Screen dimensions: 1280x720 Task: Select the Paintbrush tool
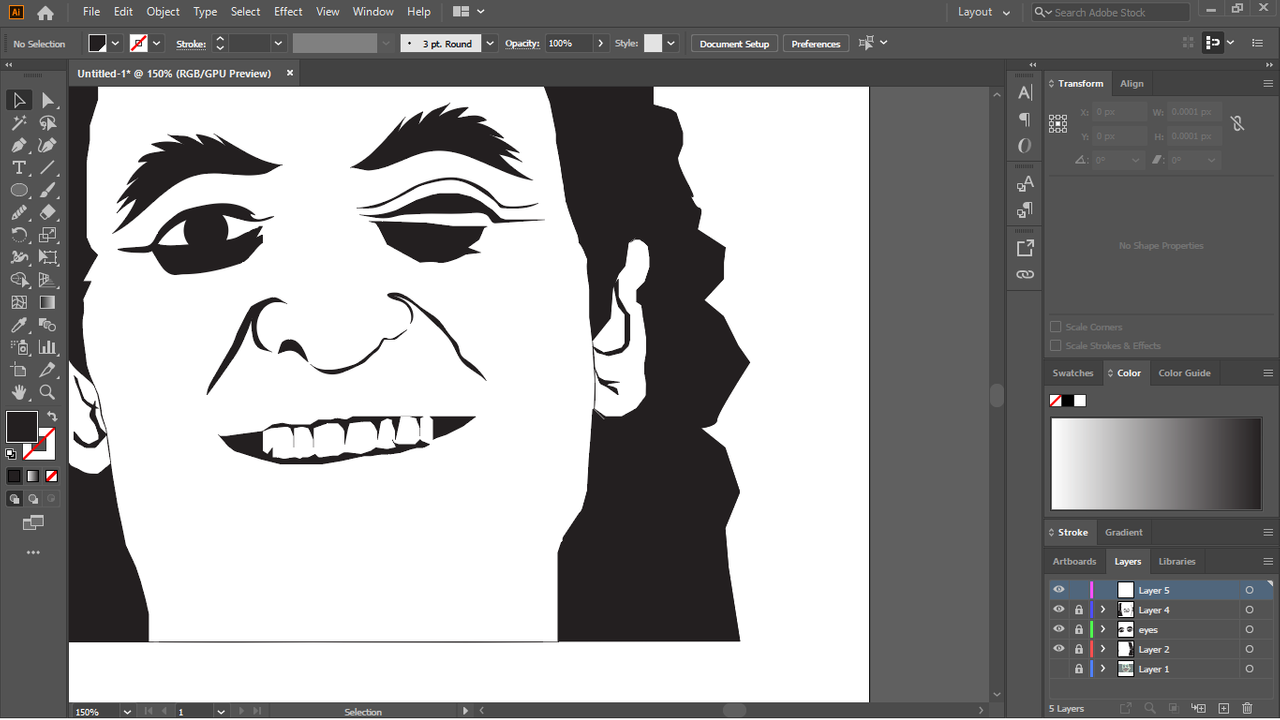(47, 190)
